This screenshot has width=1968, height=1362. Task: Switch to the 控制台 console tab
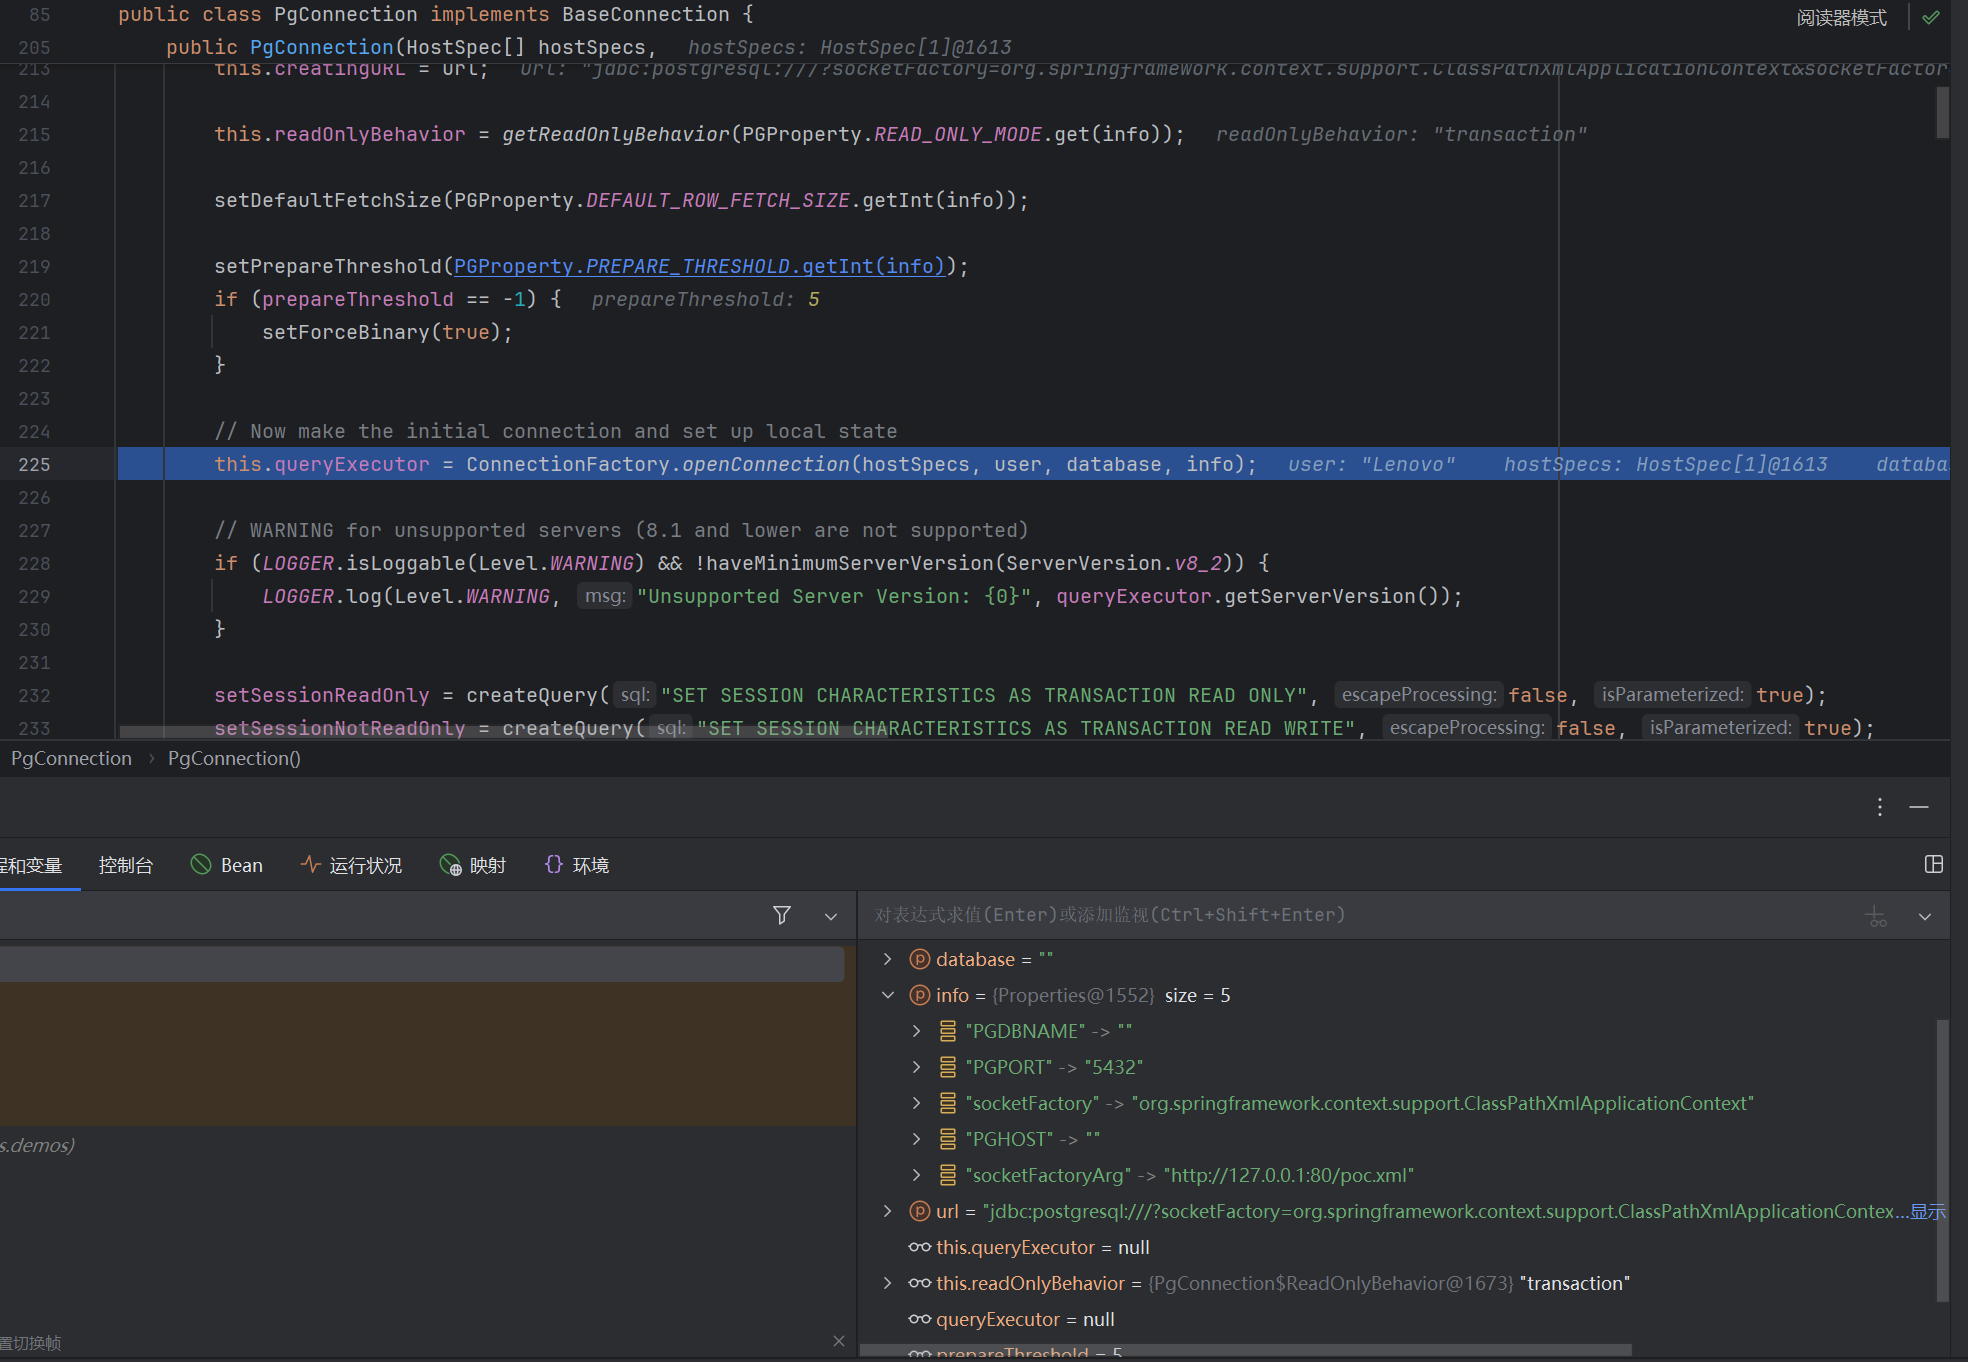coord(126,865)
